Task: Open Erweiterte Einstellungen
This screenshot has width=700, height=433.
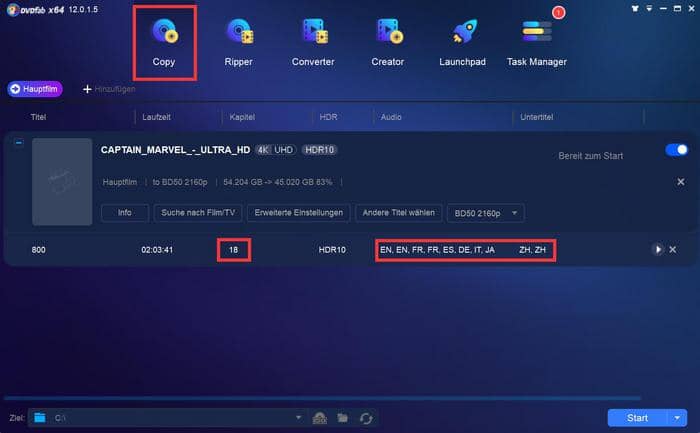Action: tap(299, 212)
